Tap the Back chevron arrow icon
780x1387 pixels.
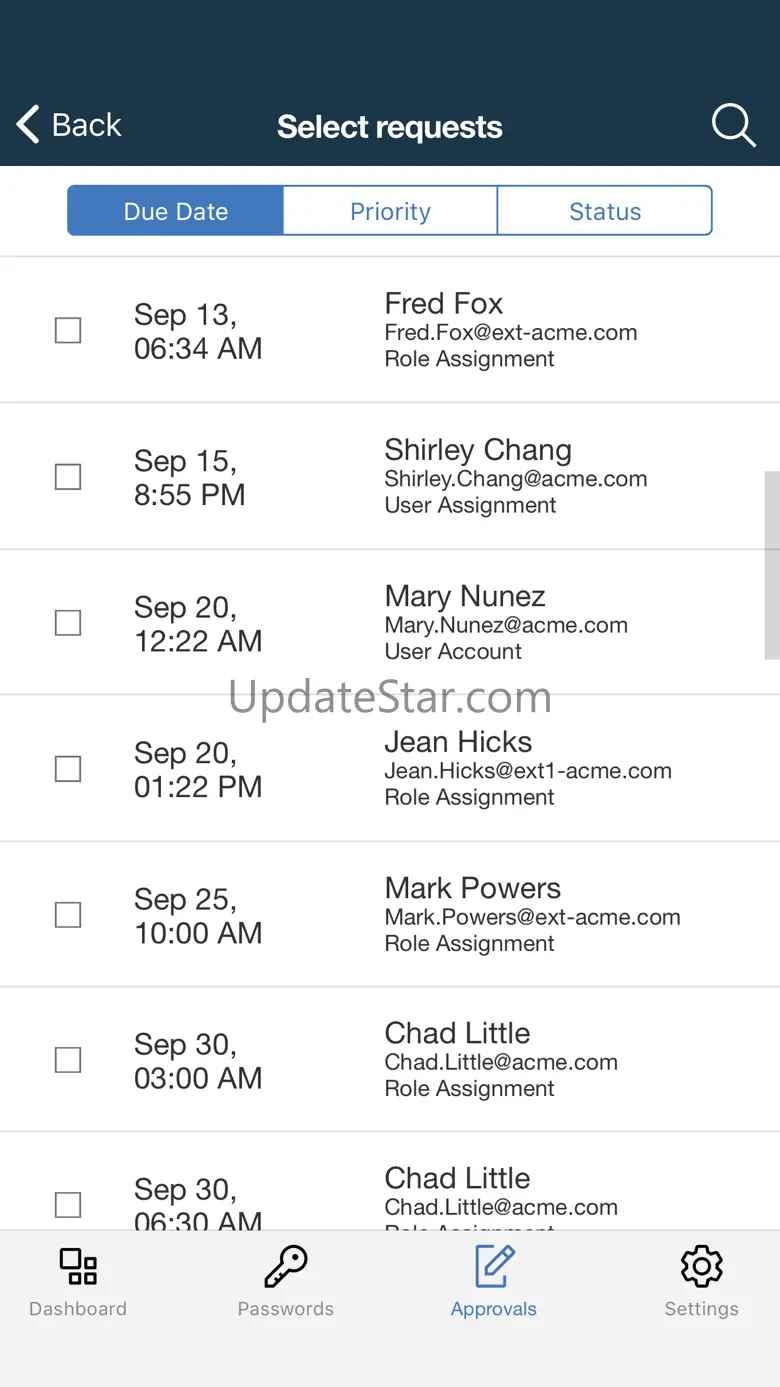pos(28,125)
